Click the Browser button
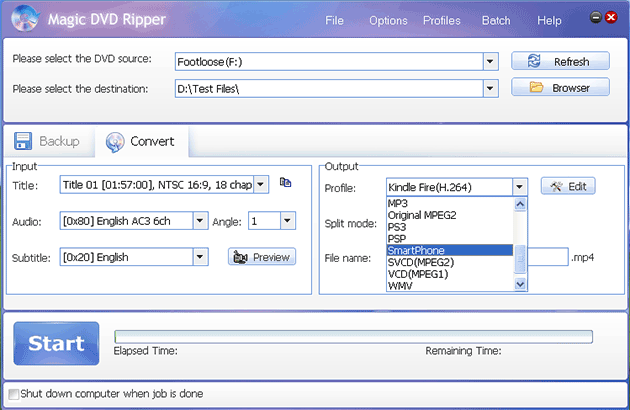Screen dimensions: 630x410 tap(560, 87)
